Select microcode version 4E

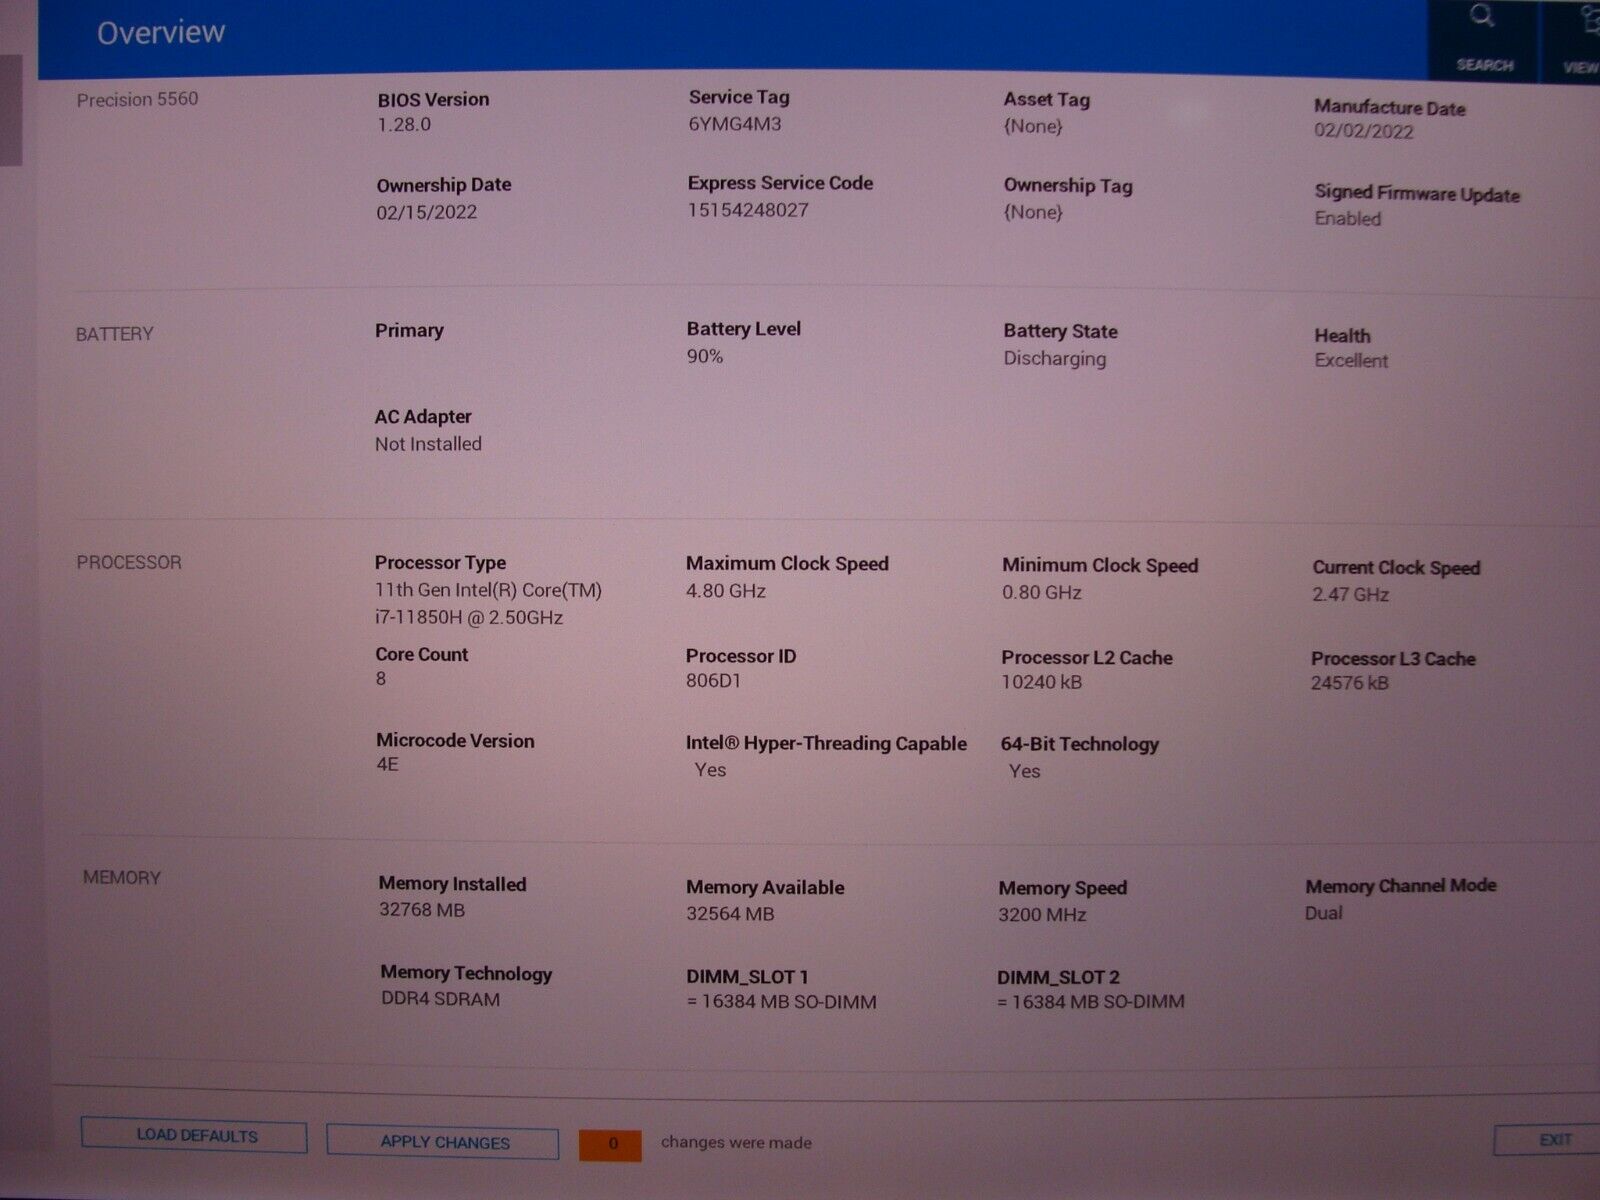[x=387, y=764]
